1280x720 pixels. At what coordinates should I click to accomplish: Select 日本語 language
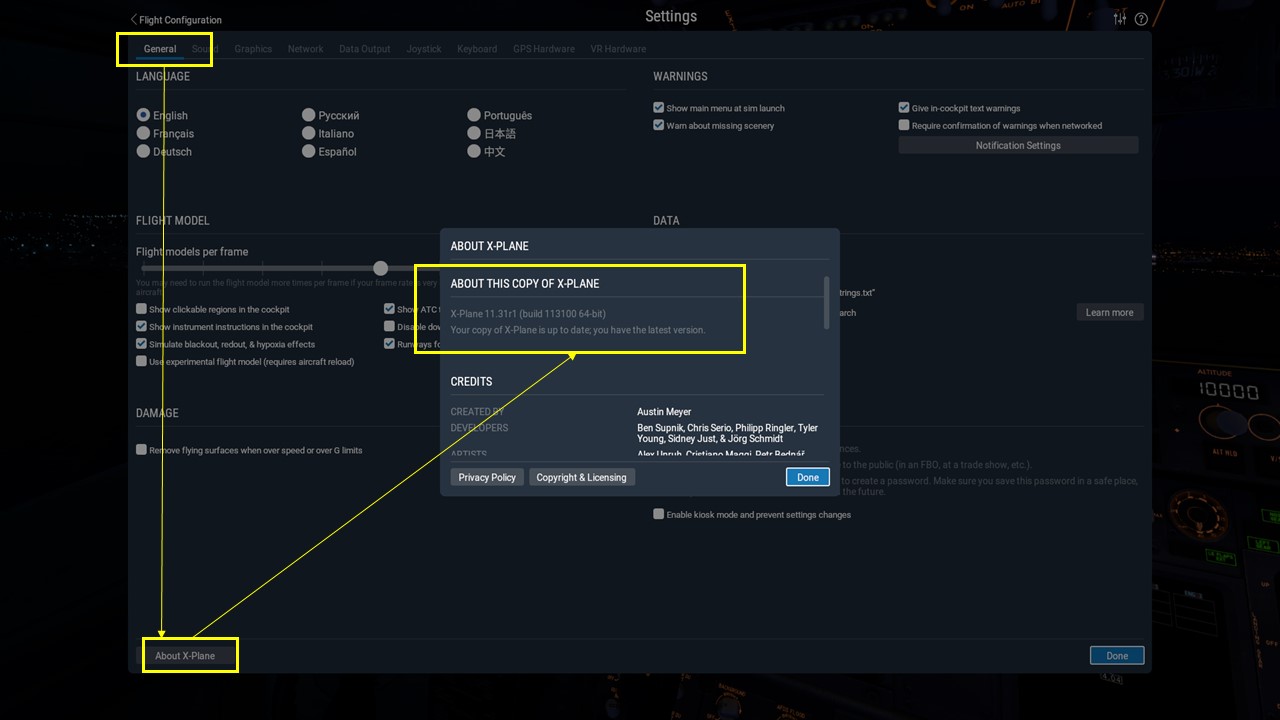click(x=474, y=133)
